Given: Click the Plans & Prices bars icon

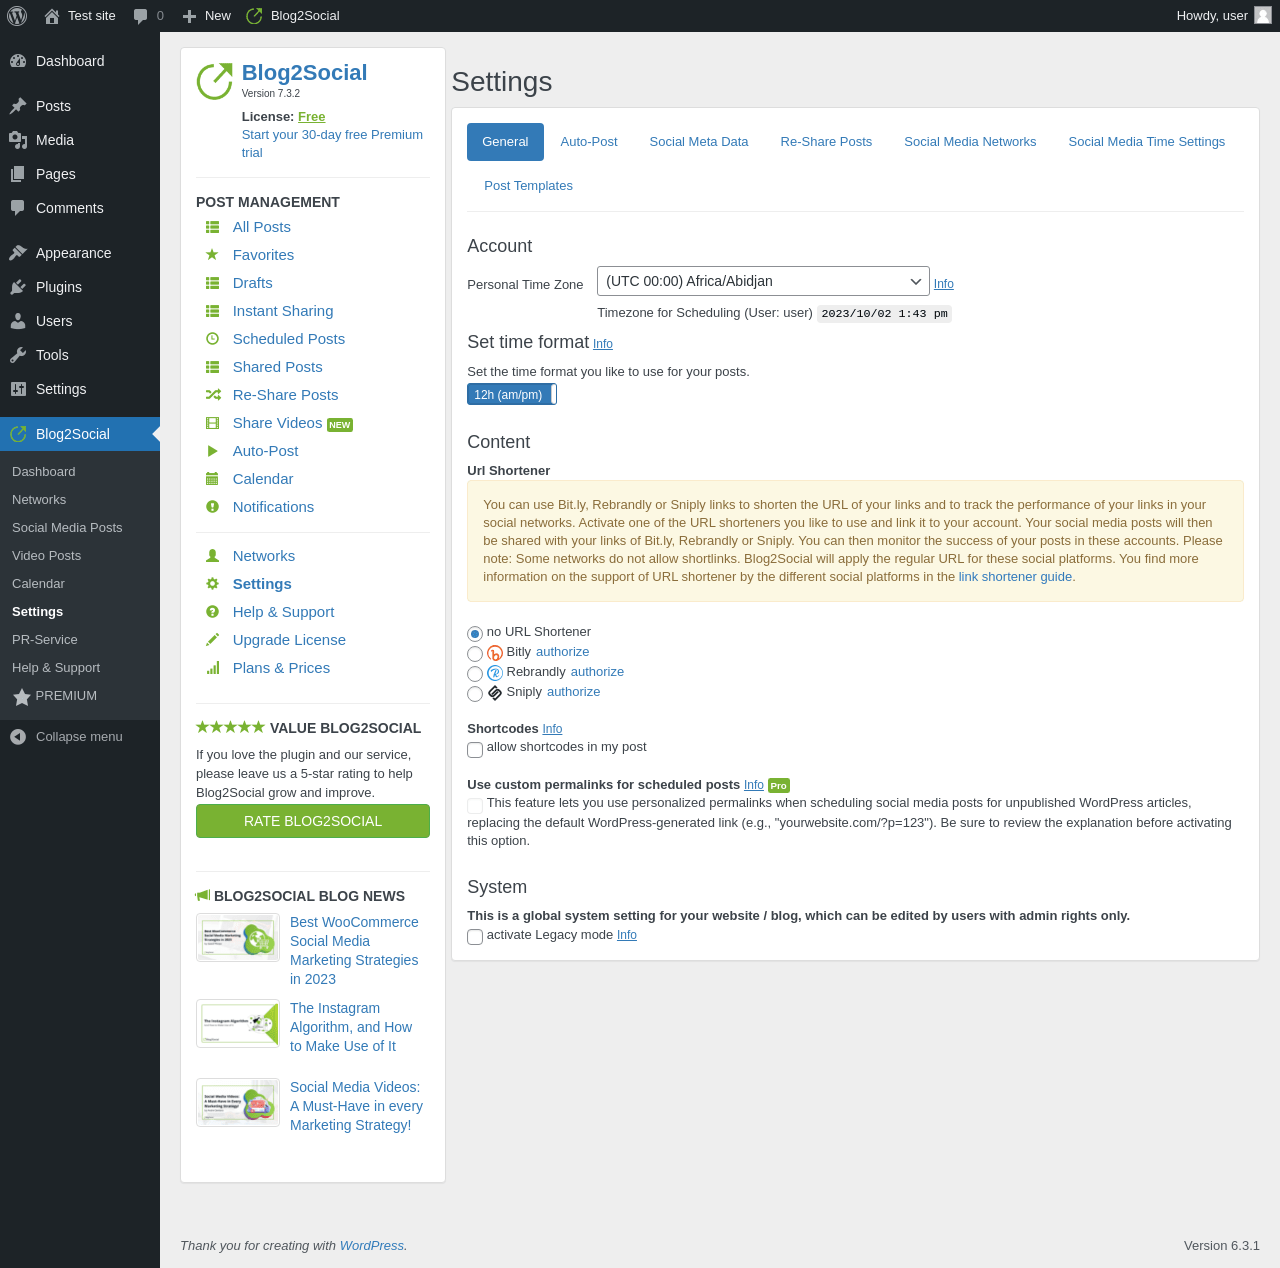Looking at the screenshot, I should pyautogui.click(x=212, y=668).
